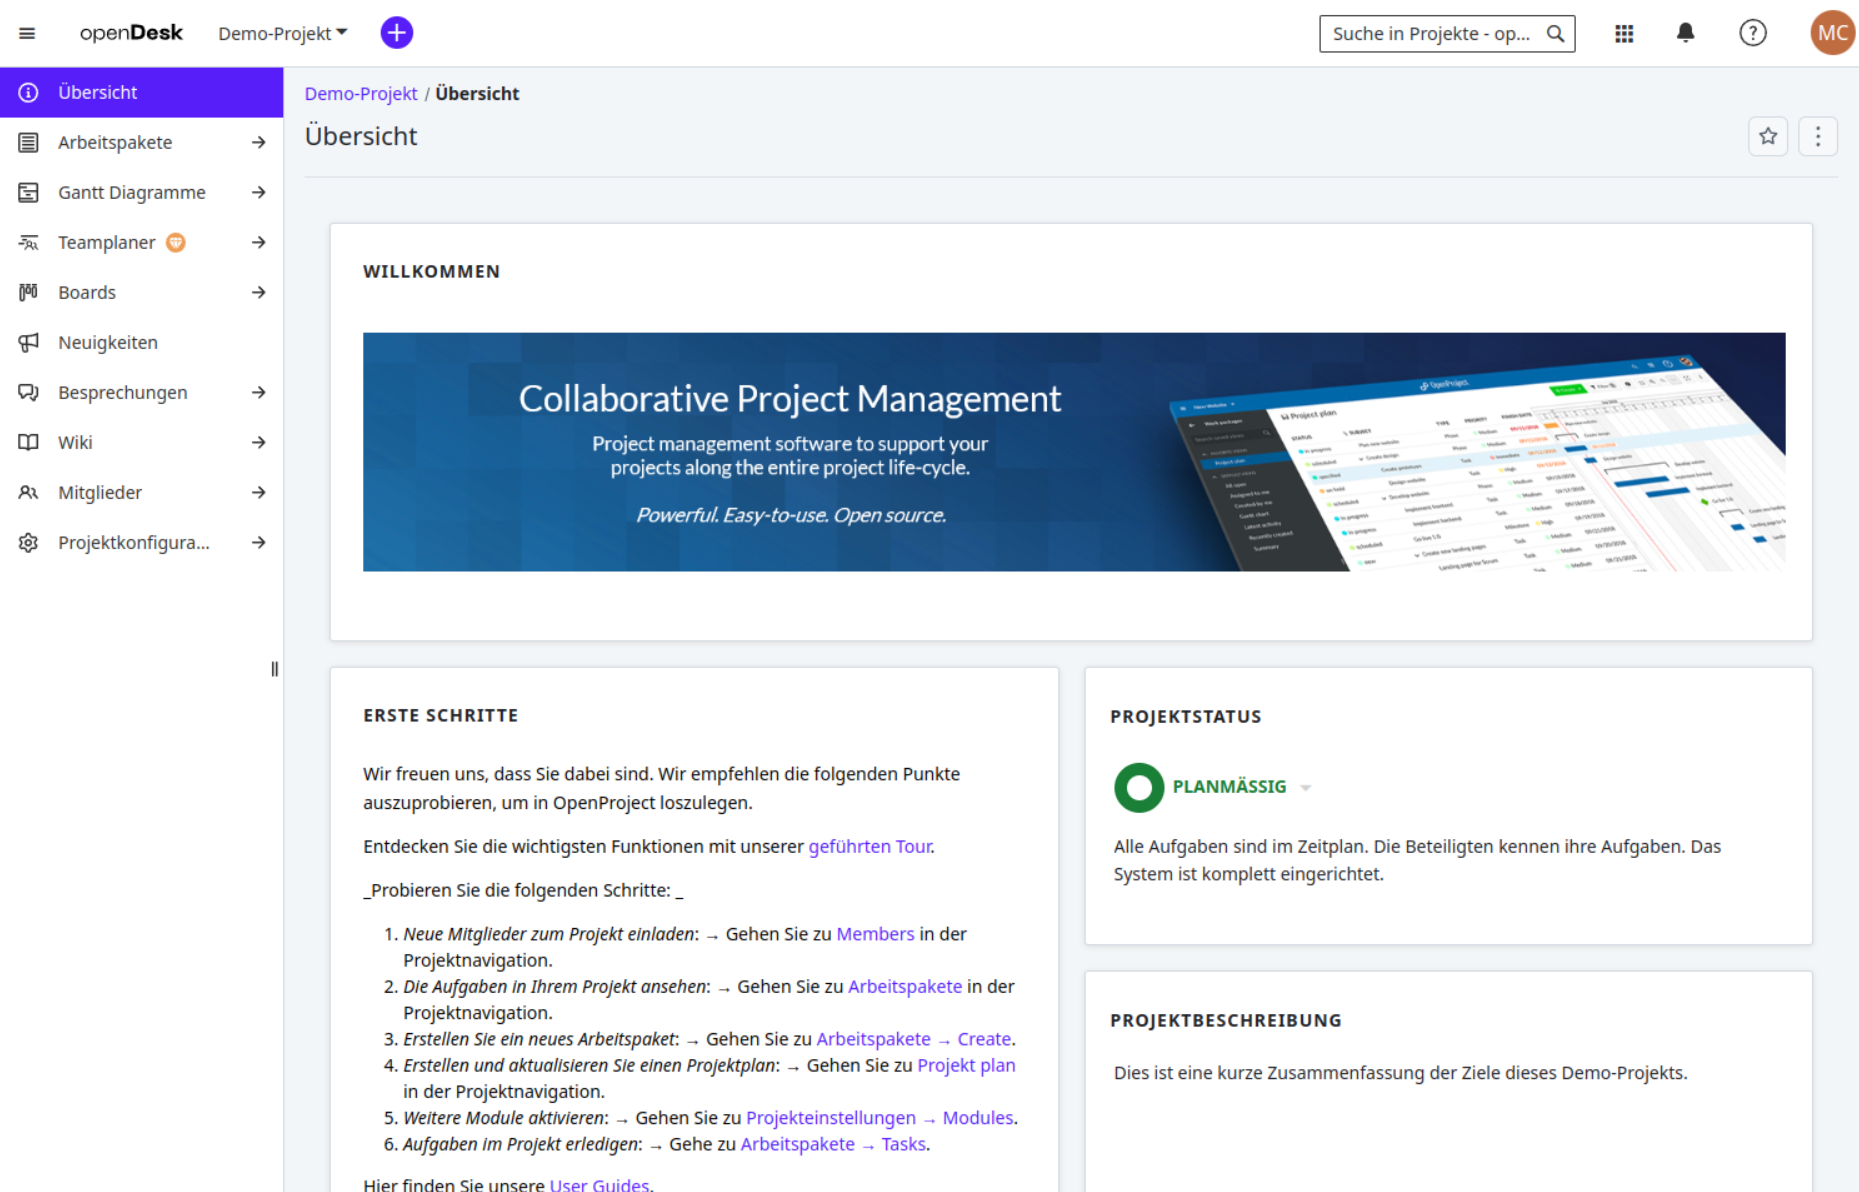Expand the Projektkonfiguration submenu arrow

(x=259, y=542)
